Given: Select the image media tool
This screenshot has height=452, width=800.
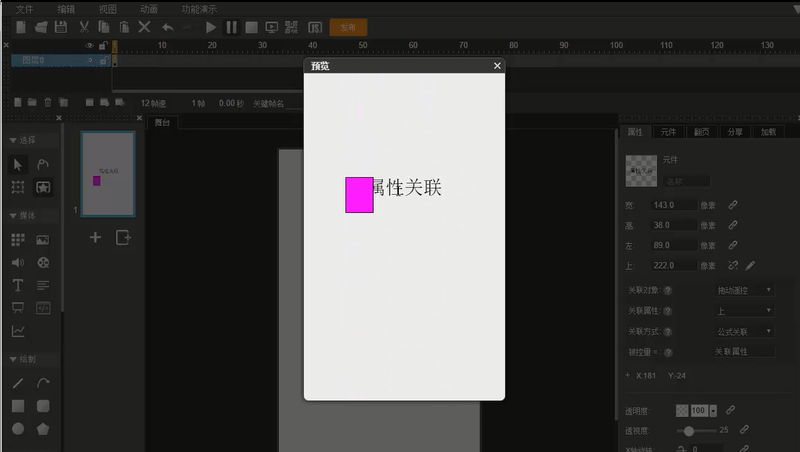Looking at the screenshot, I should [x=43, y=240].
